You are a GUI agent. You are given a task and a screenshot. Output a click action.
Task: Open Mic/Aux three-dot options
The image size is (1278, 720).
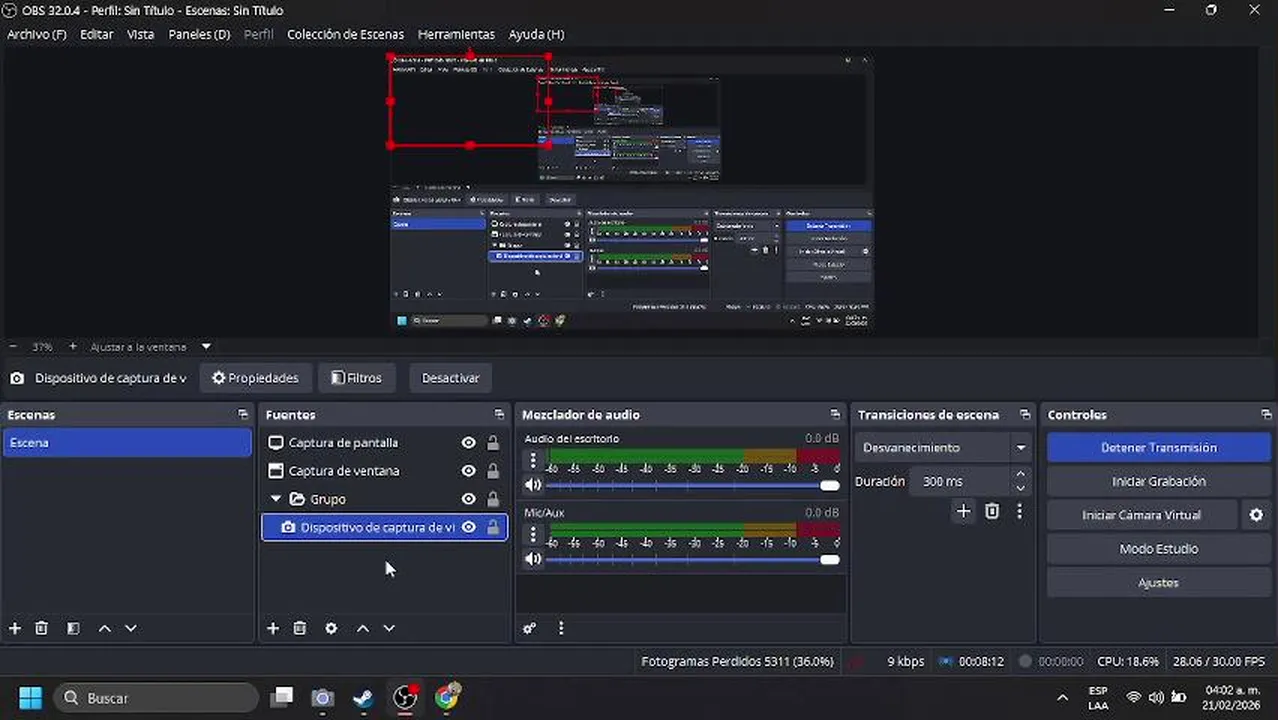click(x=533, y=534)
